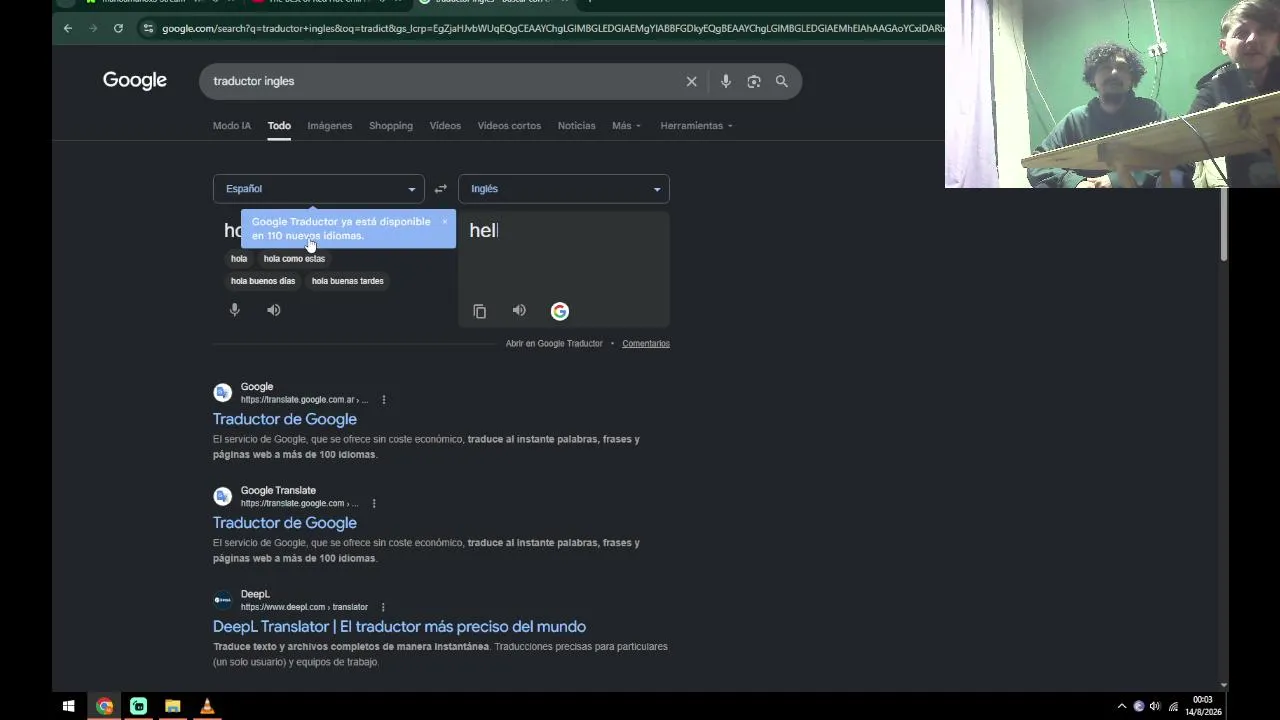
Task: Click the Google G icon under translation
Action: [x=560, y=311]
